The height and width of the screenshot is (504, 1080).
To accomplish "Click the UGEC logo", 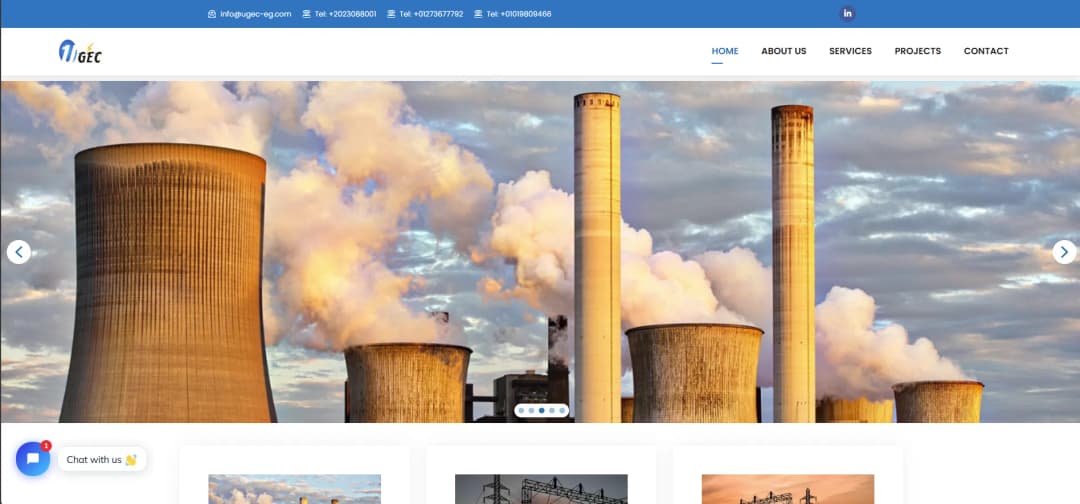I will [x=81, y=52].
